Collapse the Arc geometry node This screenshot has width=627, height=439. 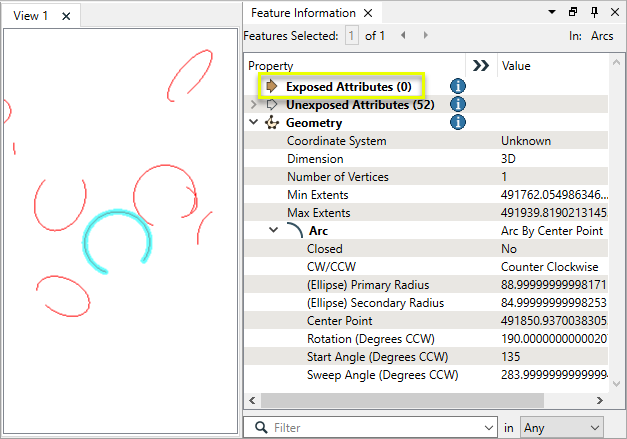click(x=273, y=230)
